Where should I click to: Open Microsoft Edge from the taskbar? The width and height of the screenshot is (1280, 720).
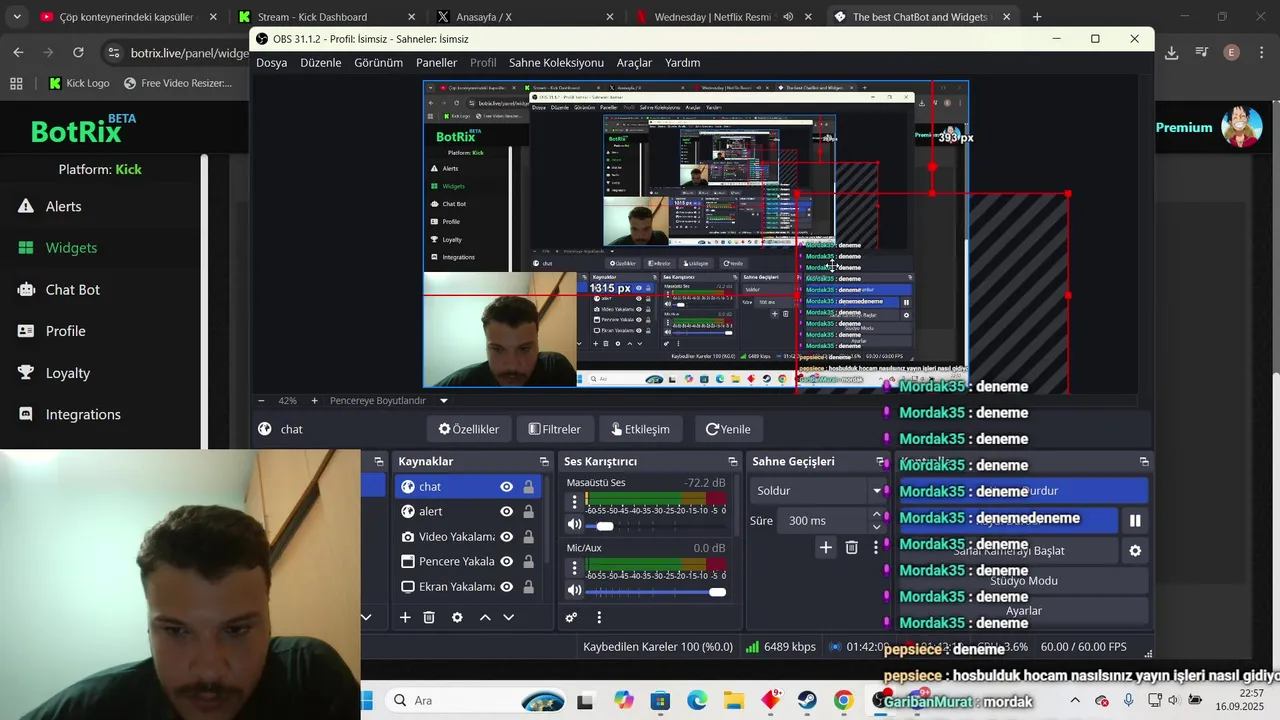click(697, 700)
